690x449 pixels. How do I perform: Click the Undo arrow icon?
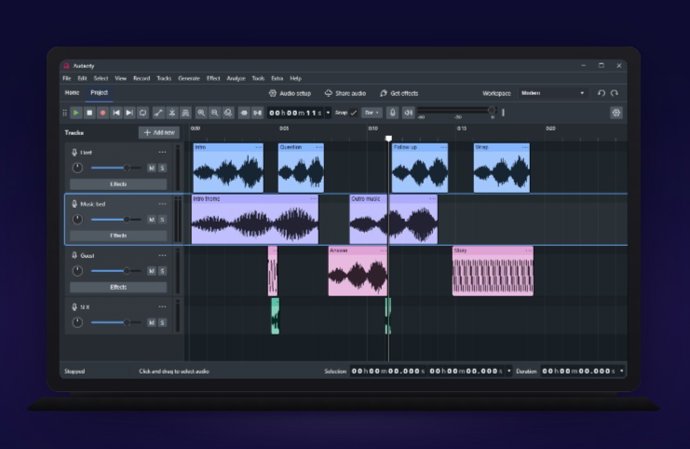tap(601, 93)
